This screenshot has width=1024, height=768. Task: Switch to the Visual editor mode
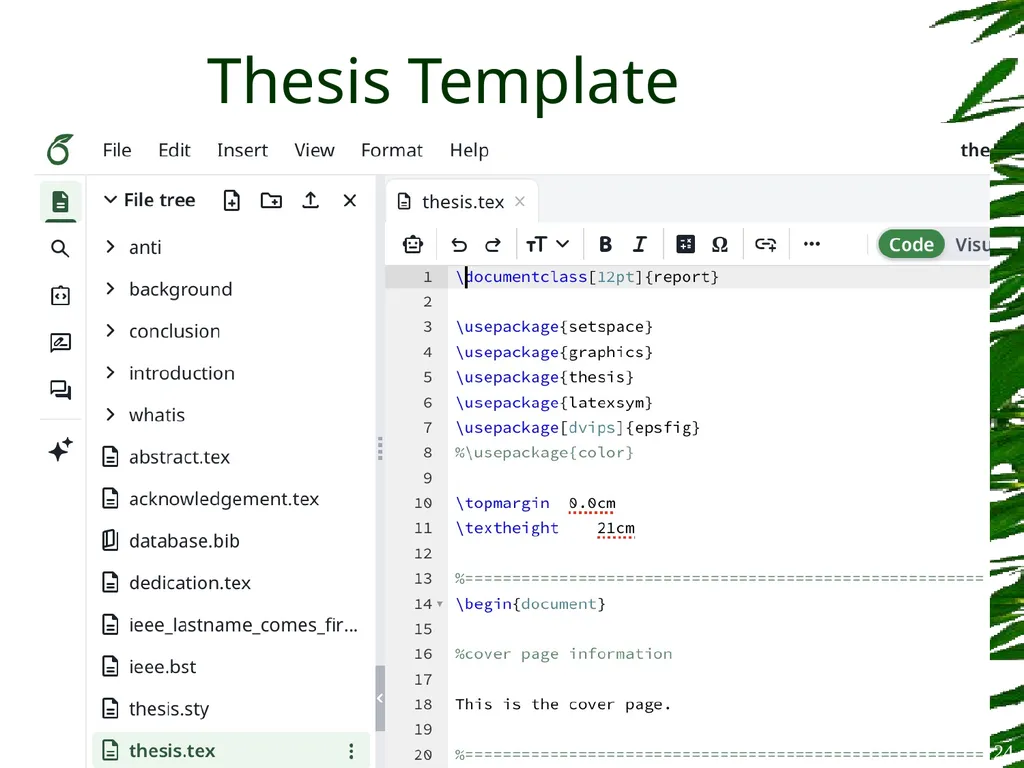pos(972,244)
